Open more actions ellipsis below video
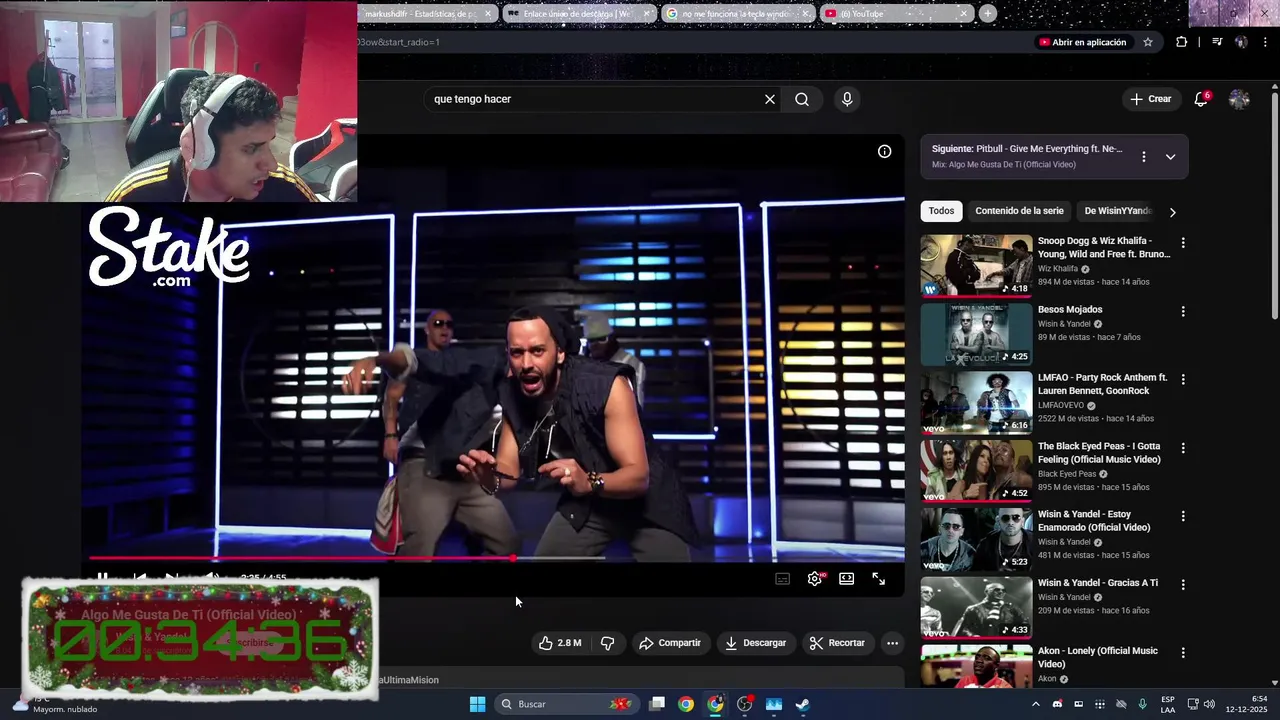This screenshot has height=720, width=1280. 892,643
